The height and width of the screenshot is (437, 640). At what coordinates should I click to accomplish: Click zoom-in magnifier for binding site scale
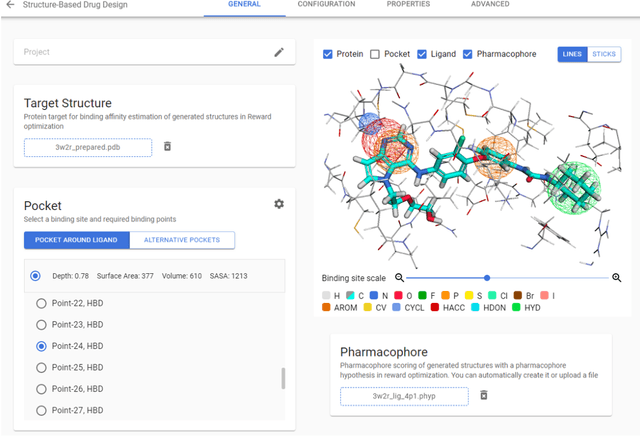point(617,277)
